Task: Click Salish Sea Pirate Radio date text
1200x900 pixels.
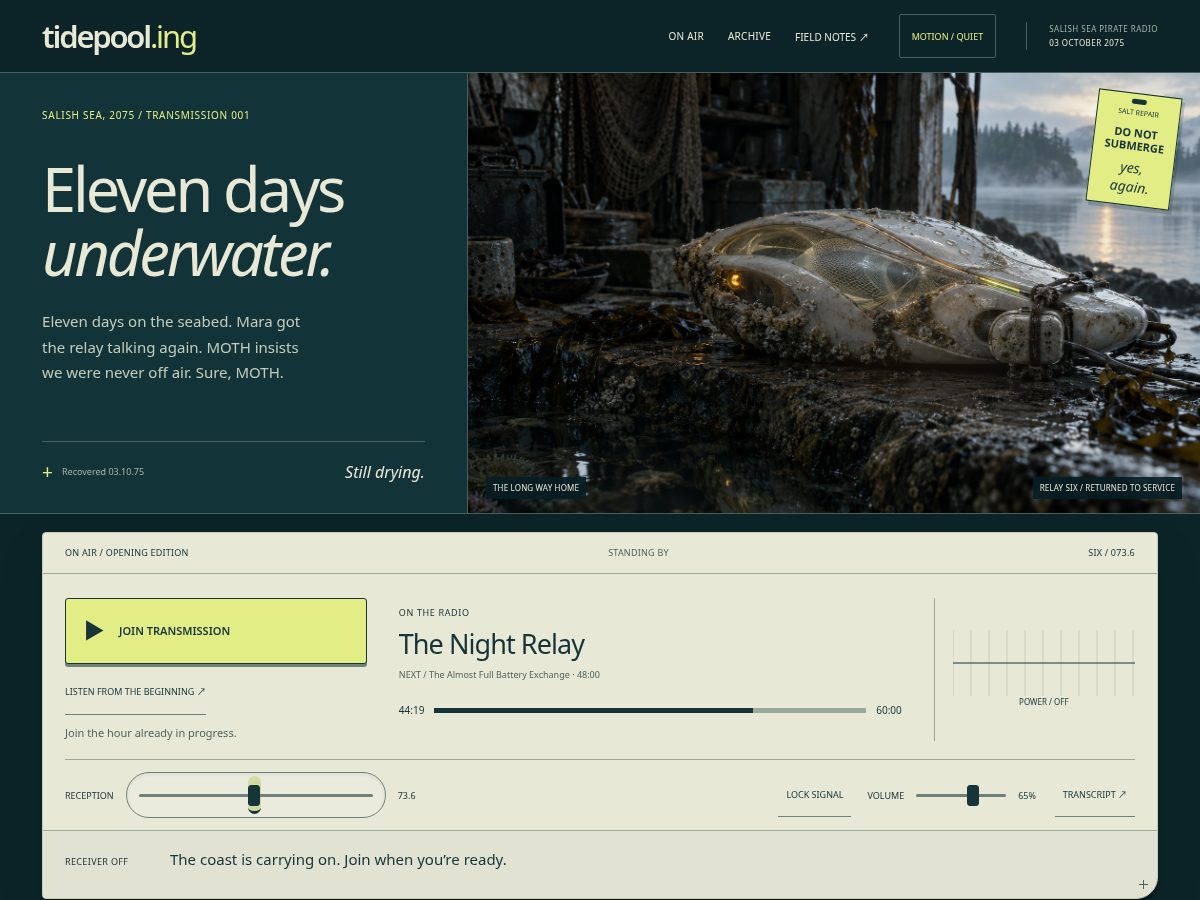Action: 1103,36
